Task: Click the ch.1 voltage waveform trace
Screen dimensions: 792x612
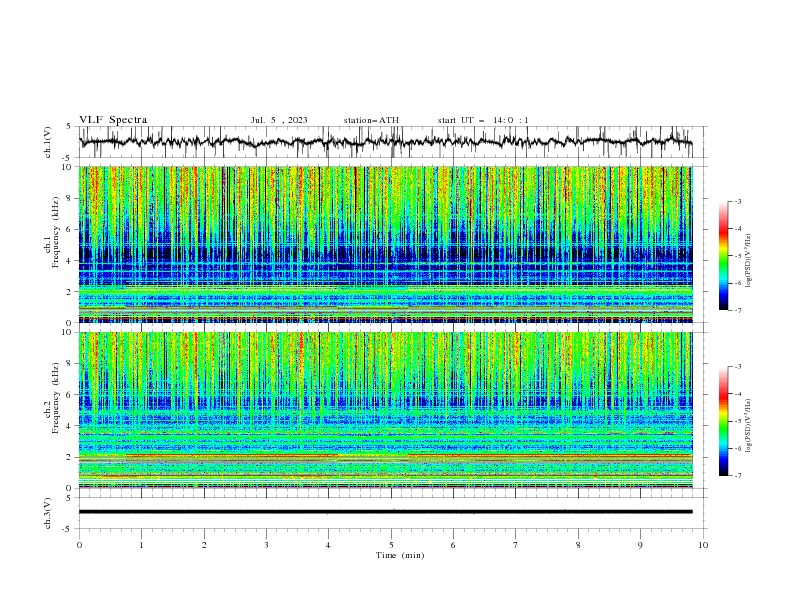Action: [x=385, y=142]
